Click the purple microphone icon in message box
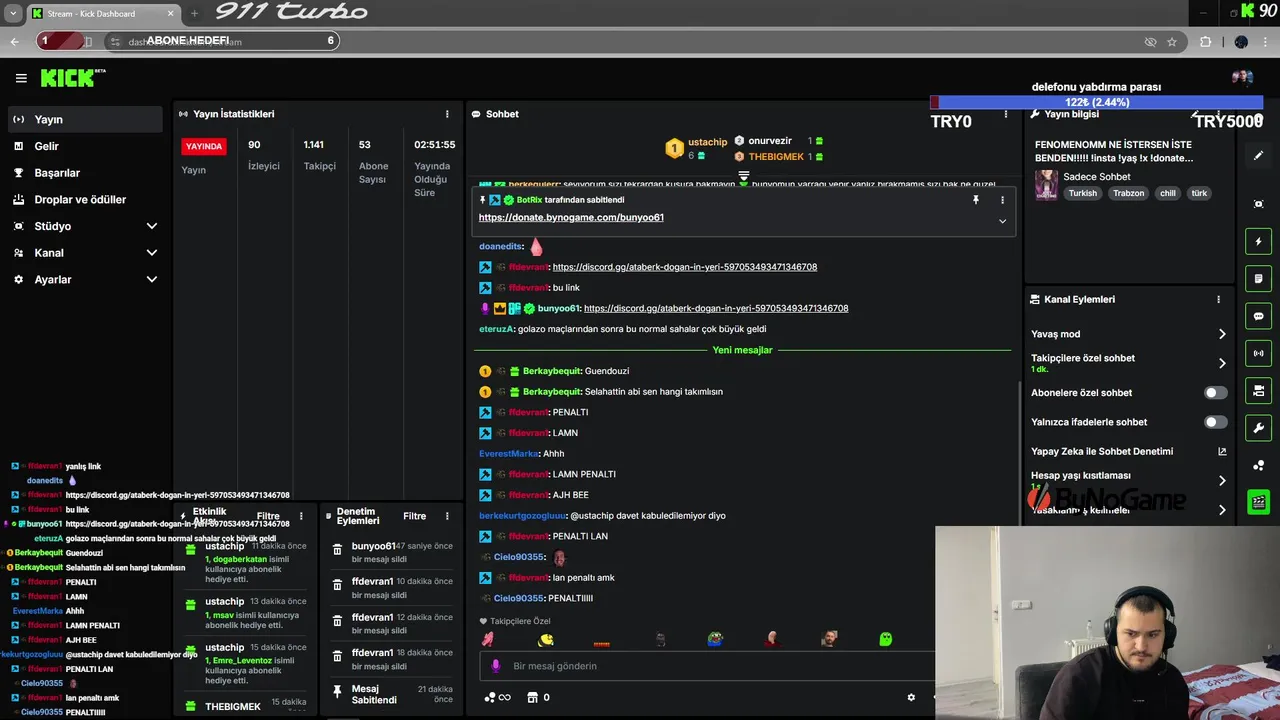 [x=495, y=666]
